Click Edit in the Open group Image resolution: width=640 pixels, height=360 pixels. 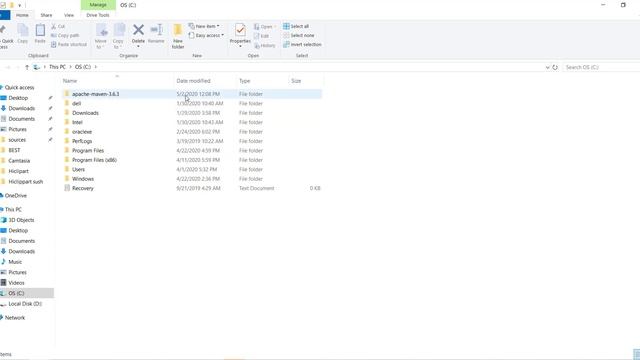click(262, 36)
